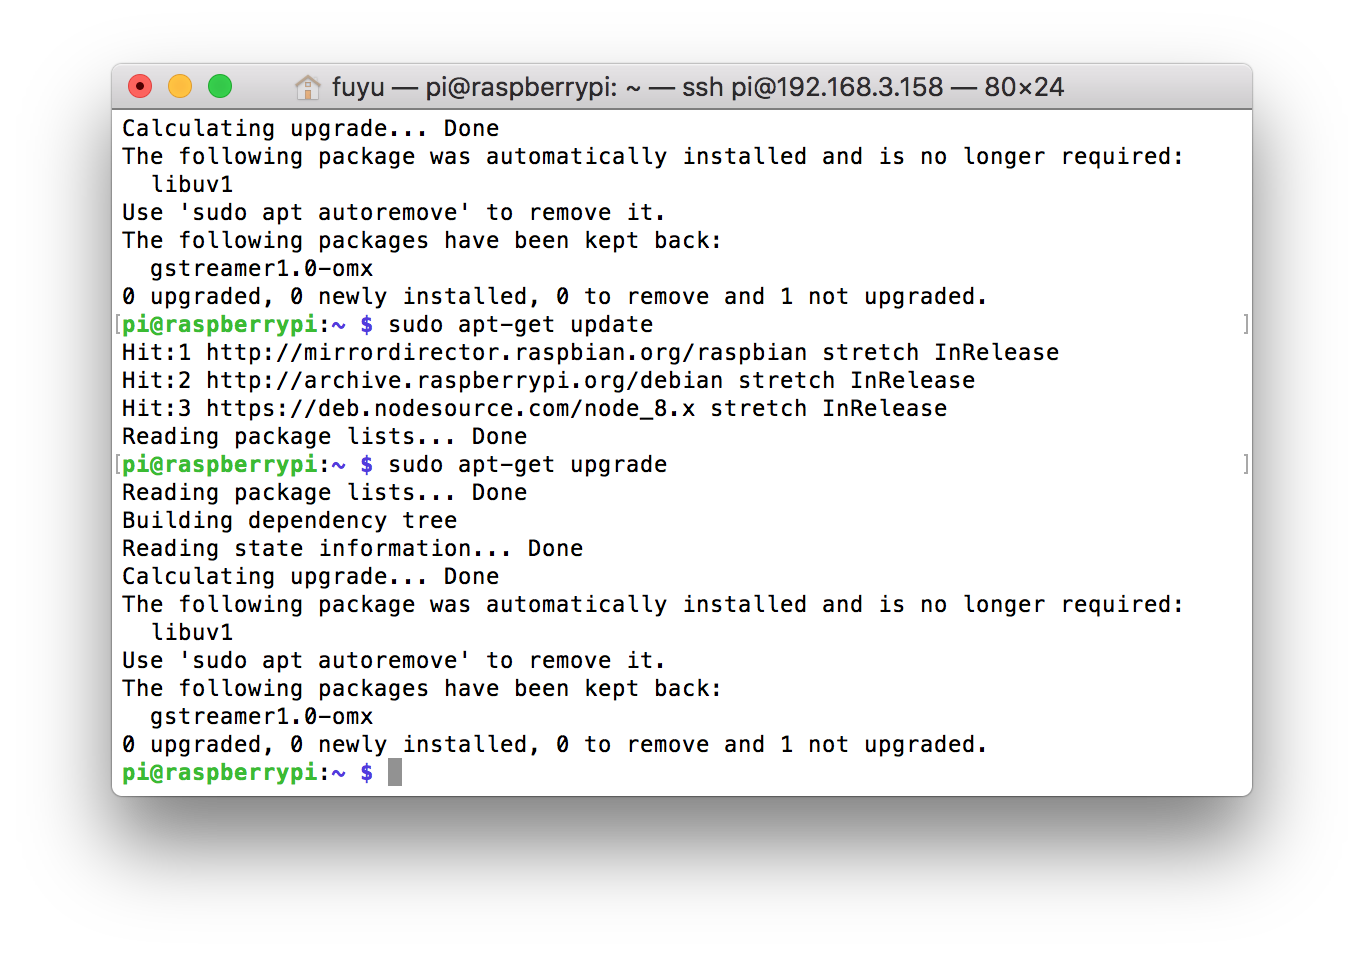Click the window title text showing ssh pi@192.168.3.158

click(698, 87)
